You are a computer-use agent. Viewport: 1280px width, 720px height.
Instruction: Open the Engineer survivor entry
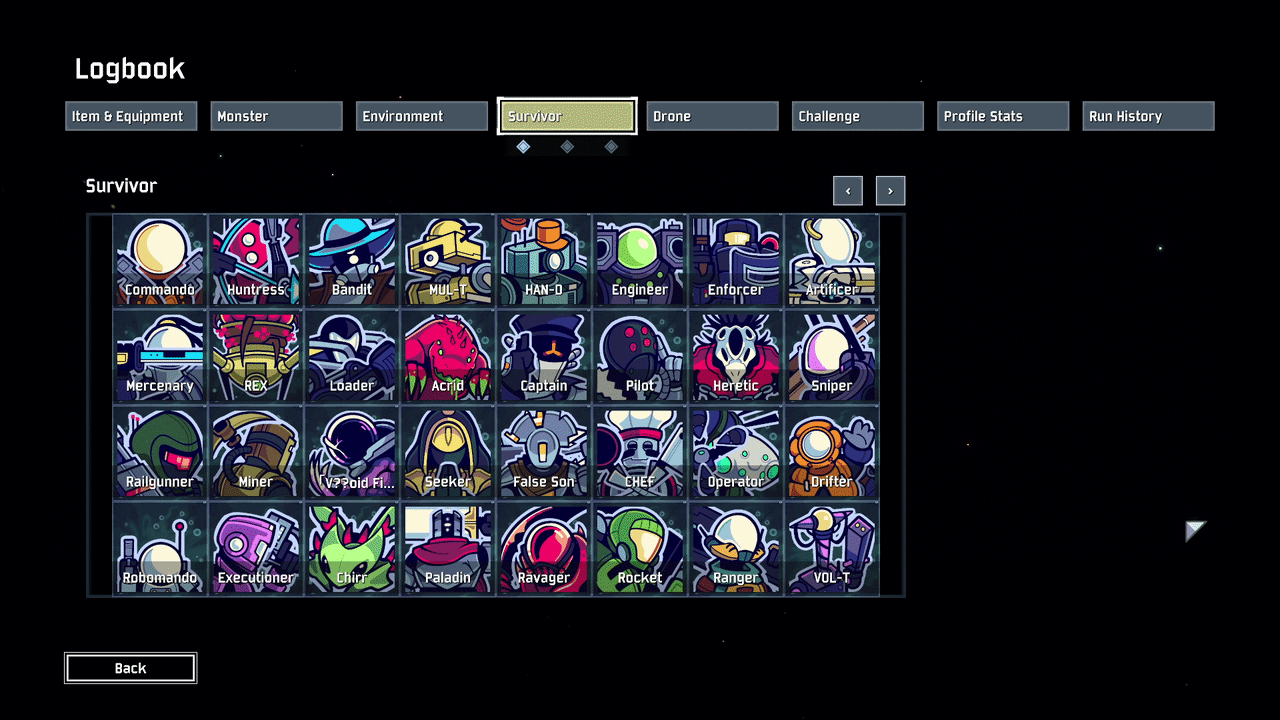(x=640, y=260)
